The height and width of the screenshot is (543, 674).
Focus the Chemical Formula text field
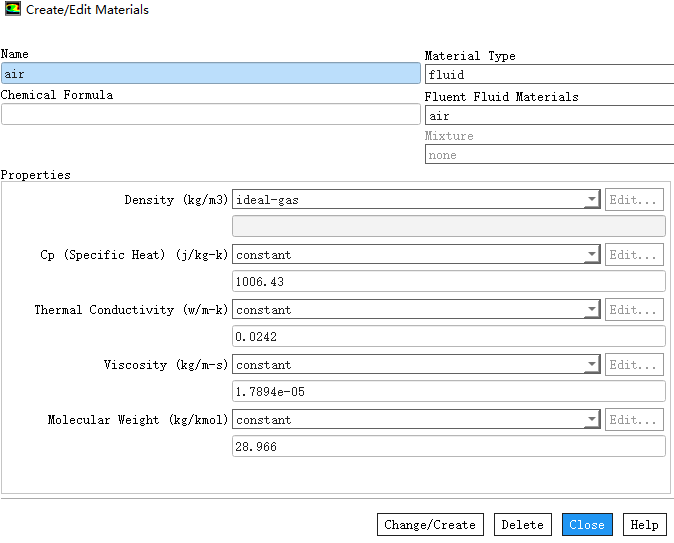(x=210, y=115)
